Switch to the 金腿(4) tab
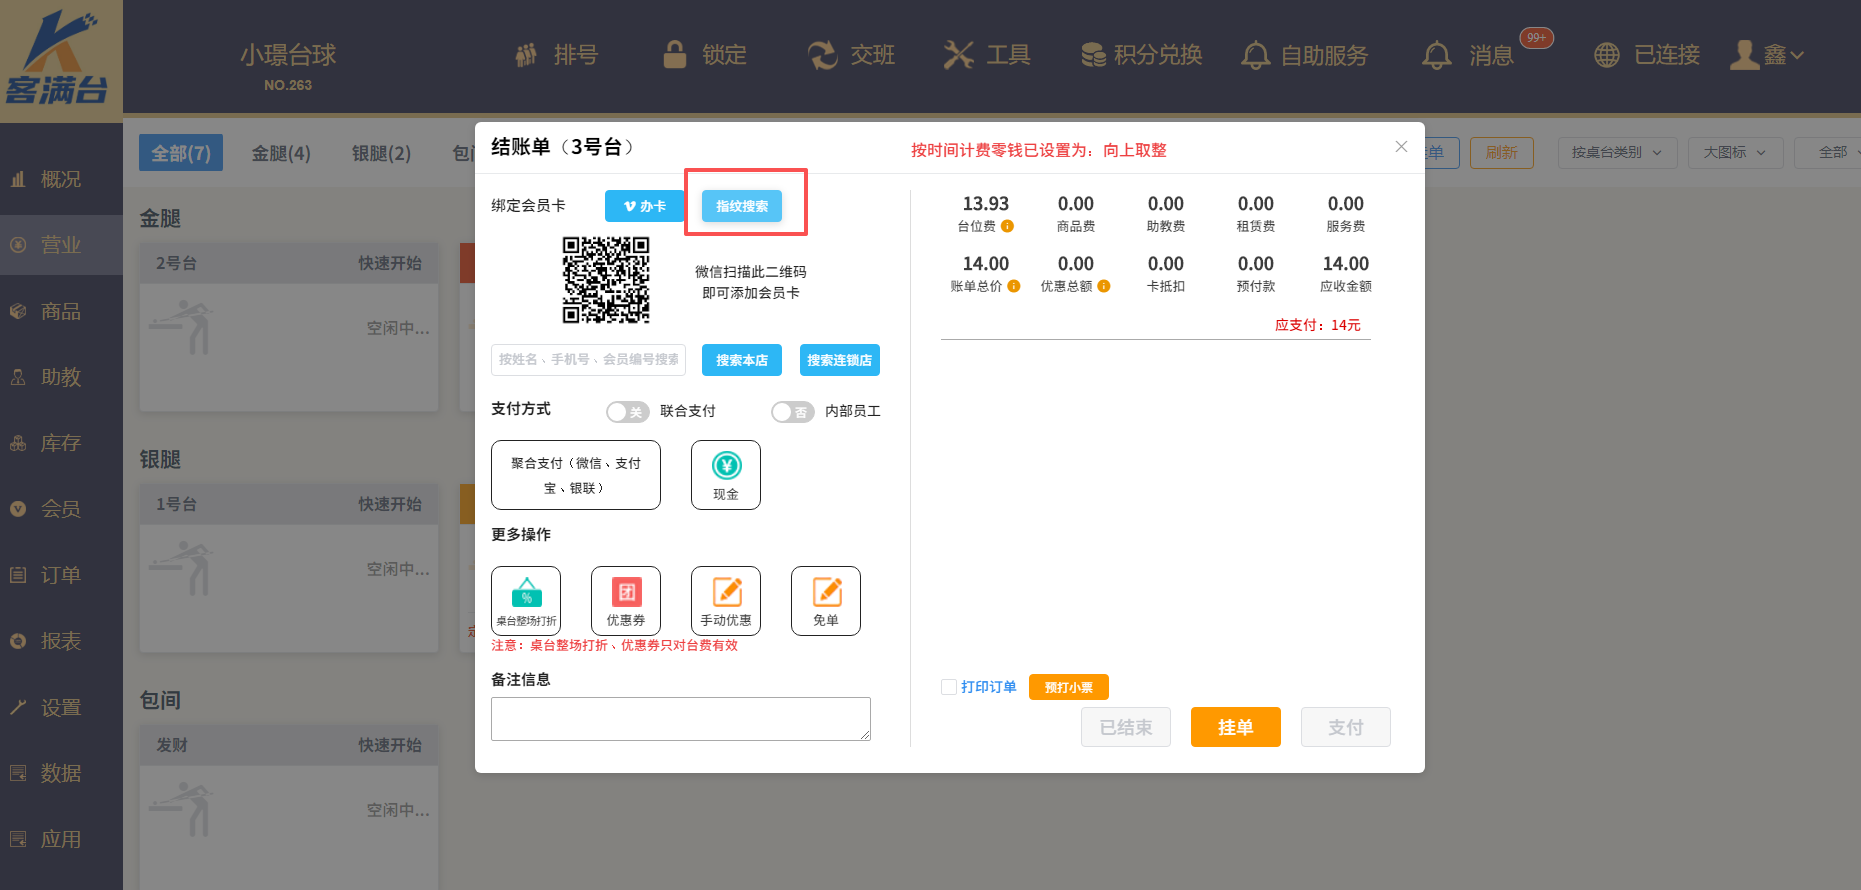This screenshot has width=1861, height=890. pyautogui.click(x=281, y=153)
